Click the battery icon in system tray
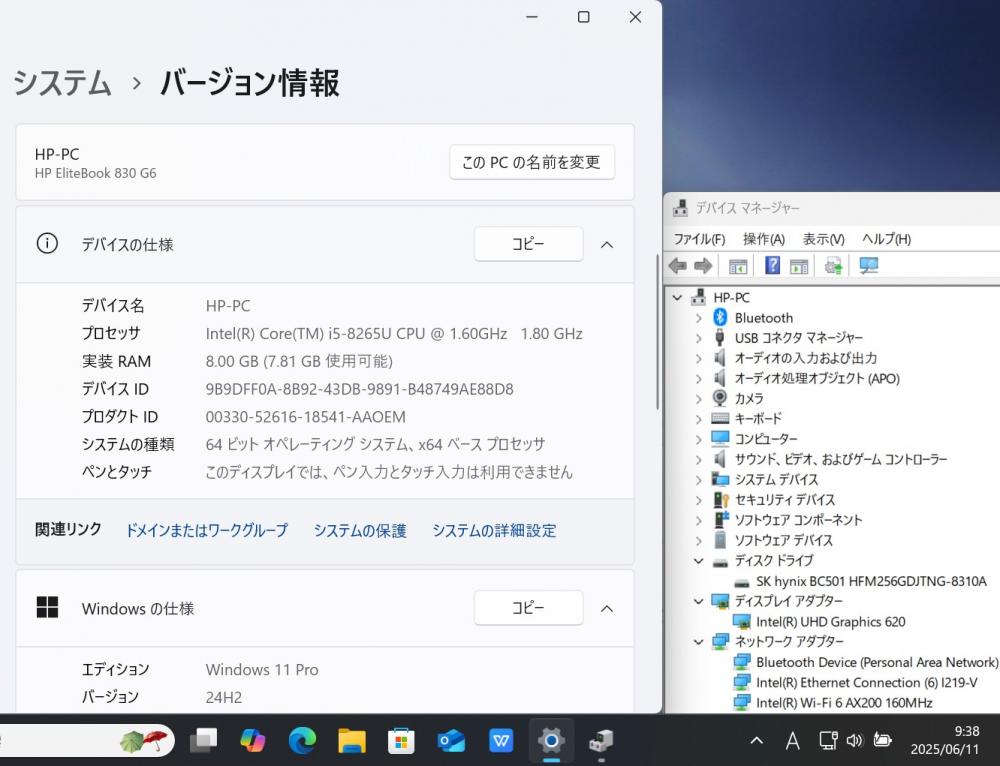 pyautogui.click(x=882, y=740)
